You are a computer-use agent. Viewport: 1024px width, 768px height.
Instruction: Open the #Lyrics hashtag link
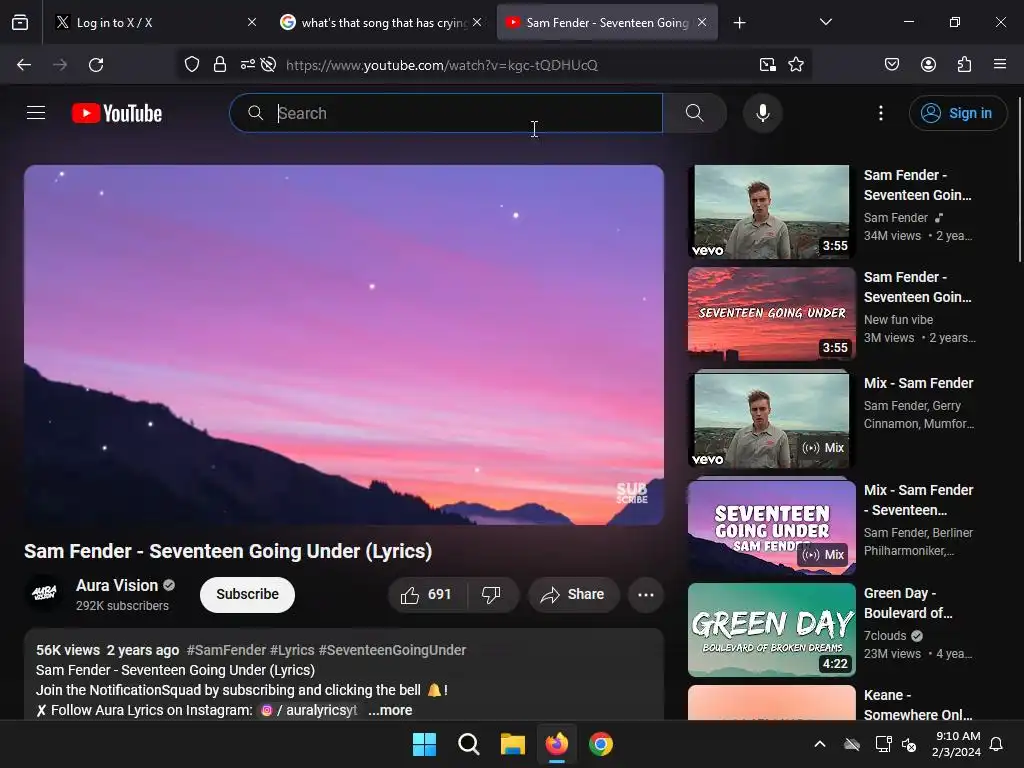point(293,650)
